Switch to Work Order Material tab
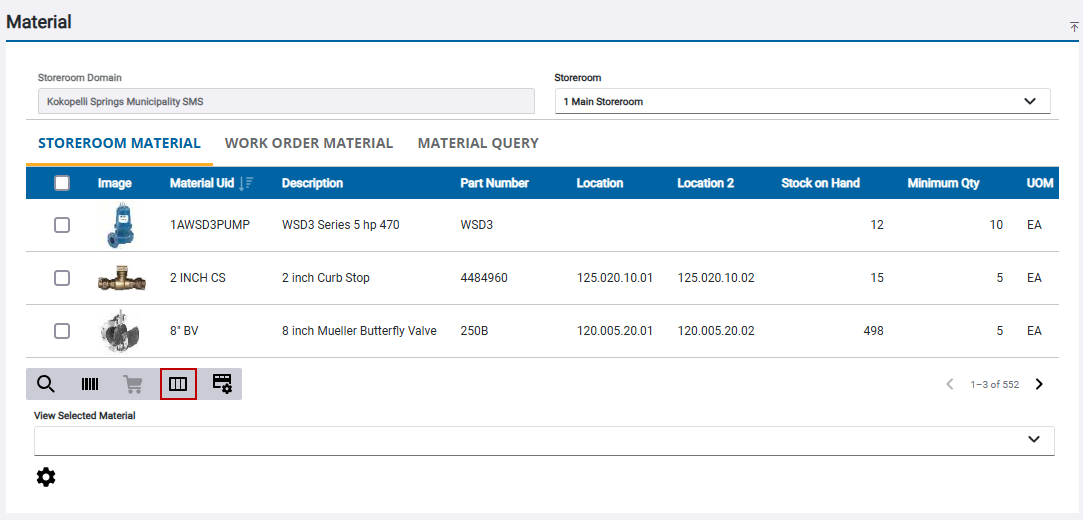Screen dimensions: 1083x520 308,143
